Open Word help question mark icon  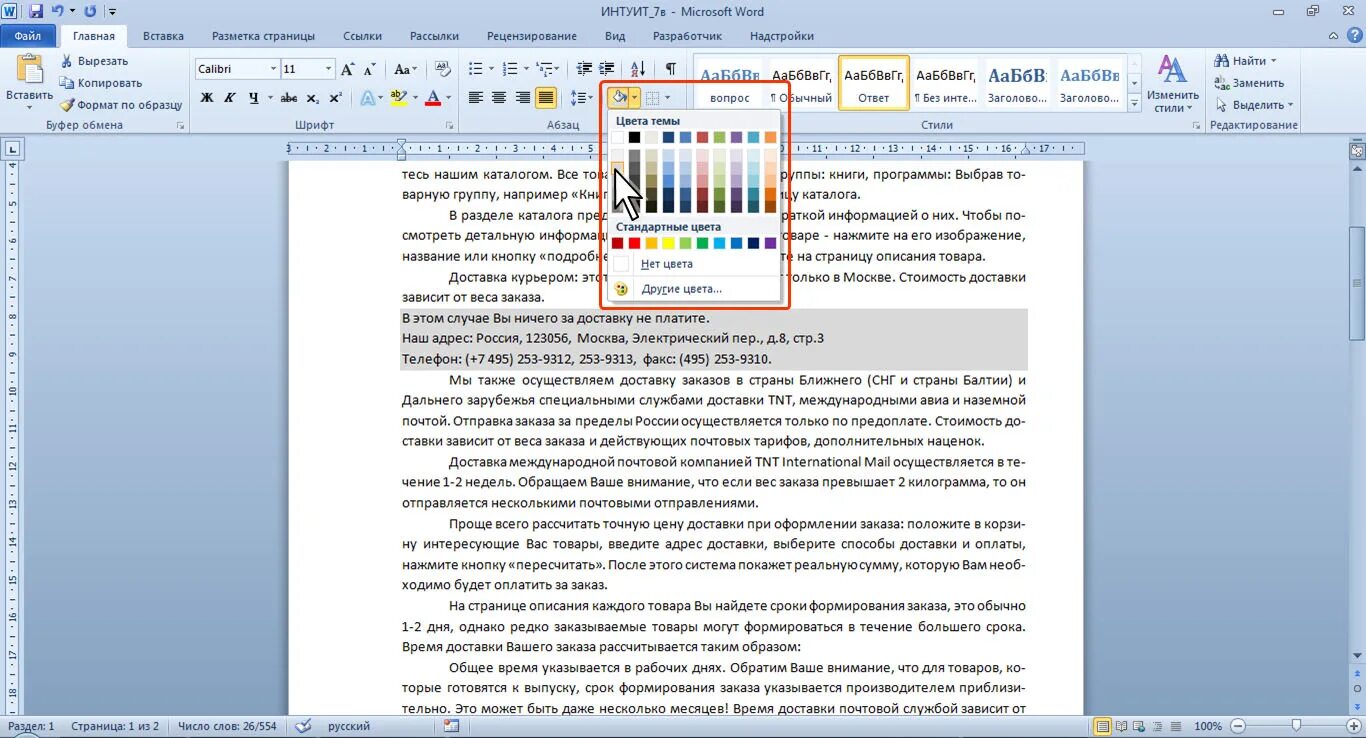(x=1354, y=36)
